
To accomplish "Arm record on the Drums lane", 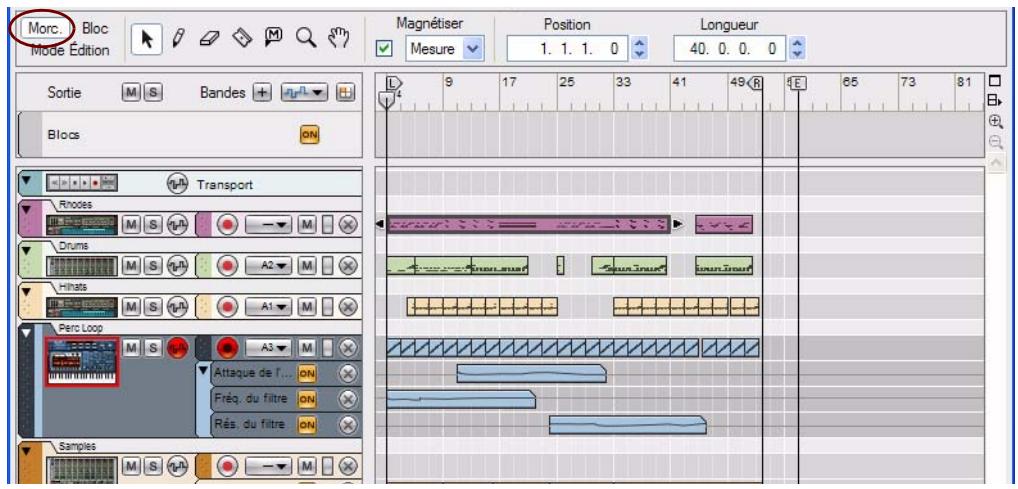I will (x=227, y=266).
